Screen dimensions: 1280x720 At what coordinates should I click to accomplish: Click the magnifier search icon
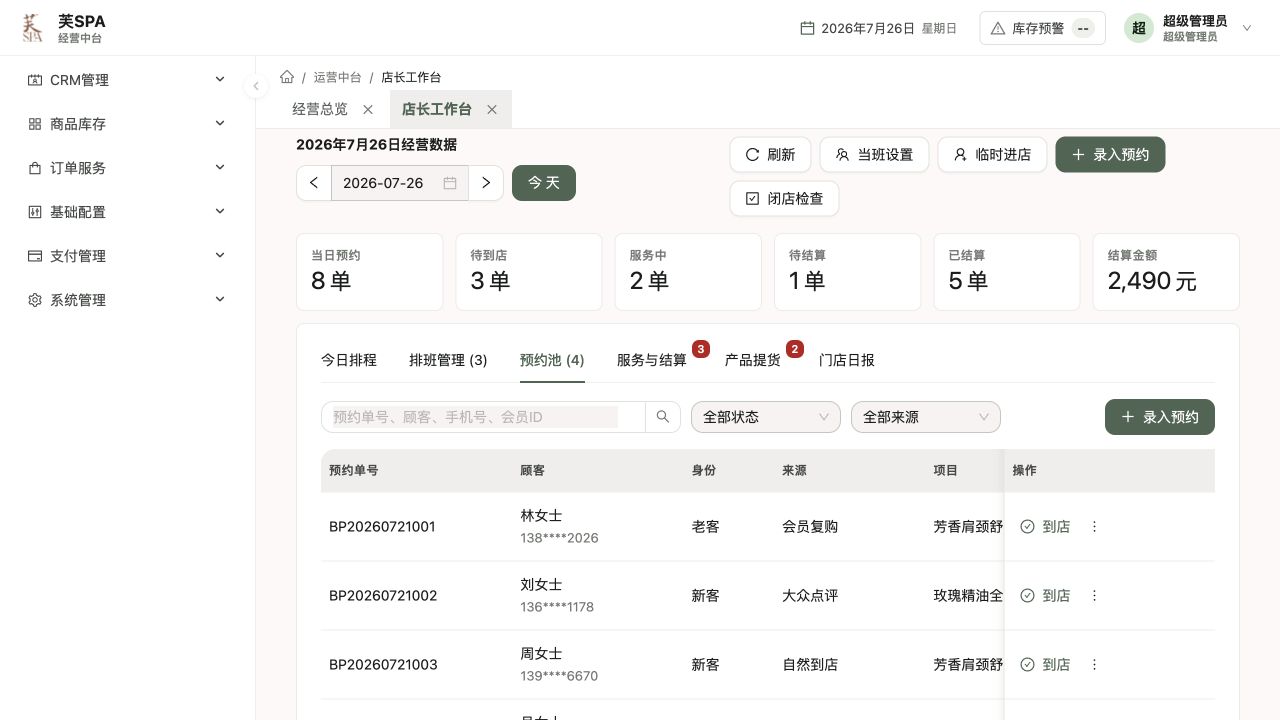663,417
